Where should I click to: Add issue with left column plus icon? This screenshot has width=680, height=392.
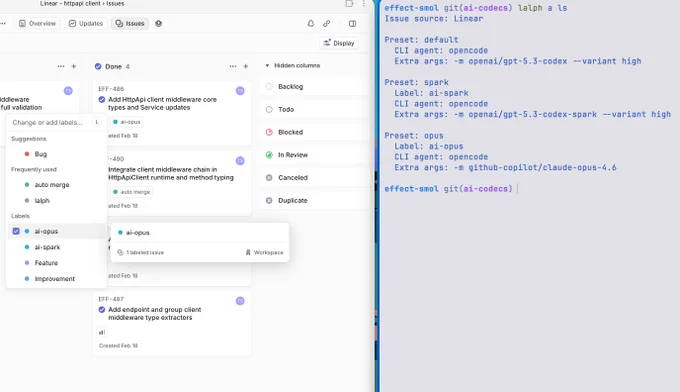click(74, 66)
